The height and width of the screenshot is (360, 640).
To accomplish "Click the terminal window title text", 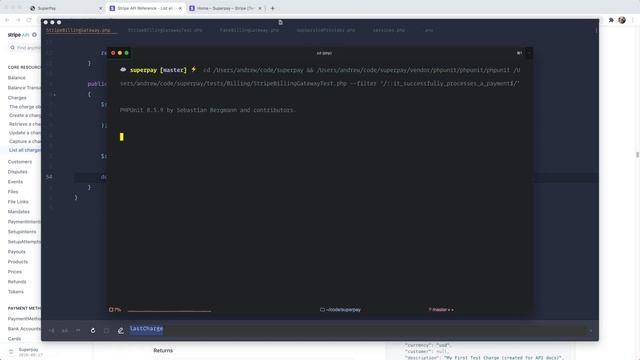I will coord(324,53).
